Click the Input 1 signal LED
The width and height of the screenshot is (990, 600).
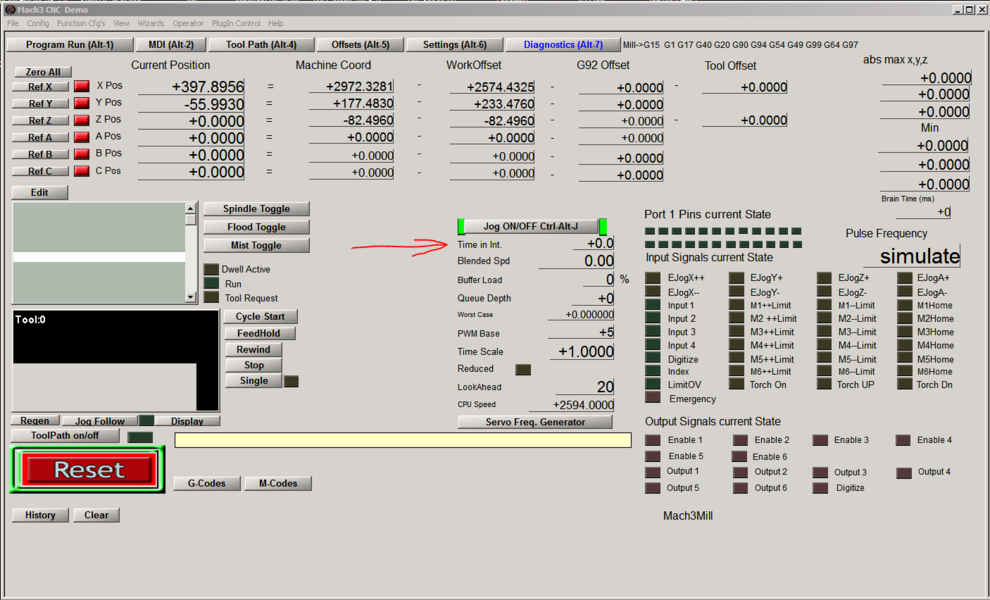pyautogui.click(x=653, y=305)
